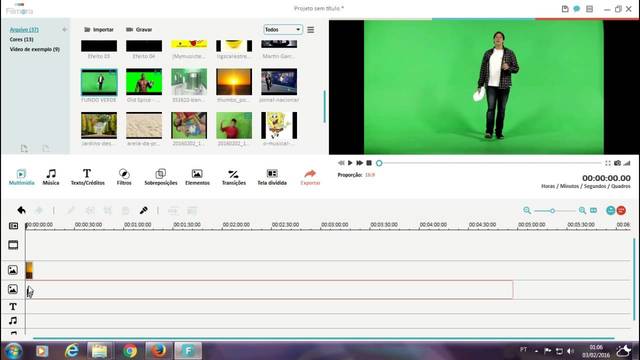The height and width of the screenshot is (360, 640).
Task: Select the sunset thumb thumbnail
Action: (234, 82)
